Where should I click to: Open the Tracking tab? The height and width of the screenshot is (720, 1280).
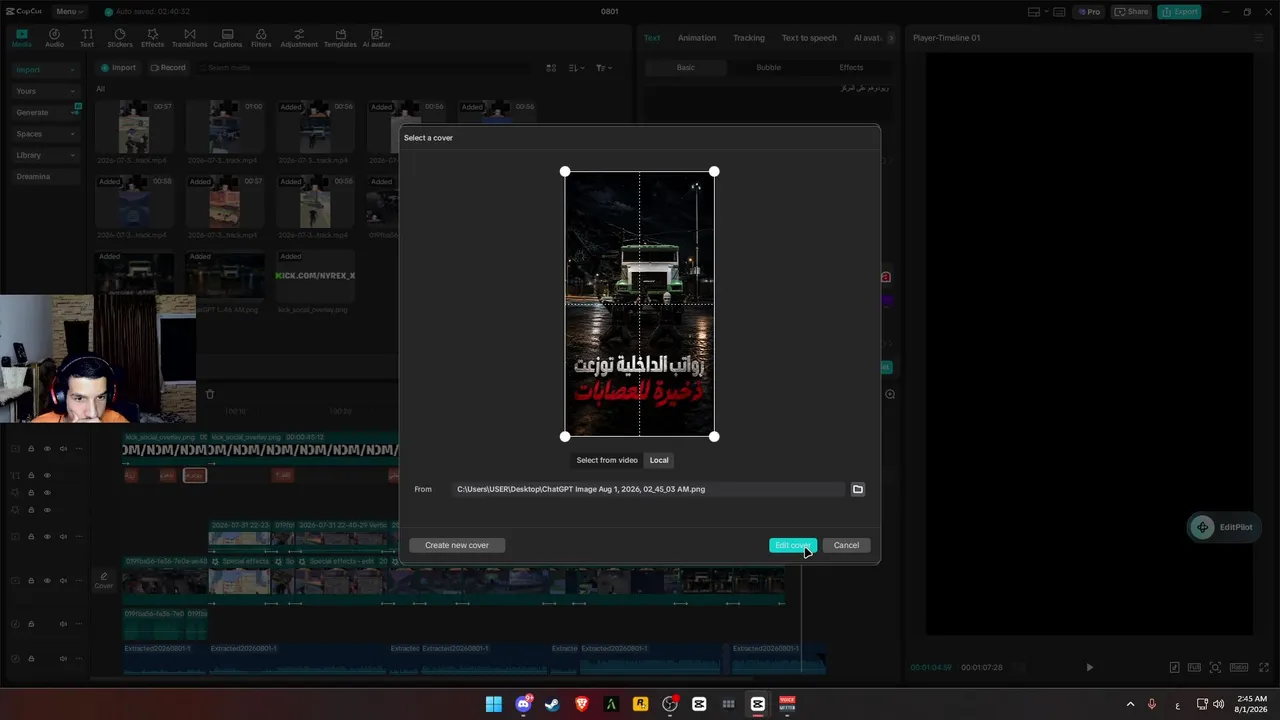pyautogui.click(x=749, y=38)
